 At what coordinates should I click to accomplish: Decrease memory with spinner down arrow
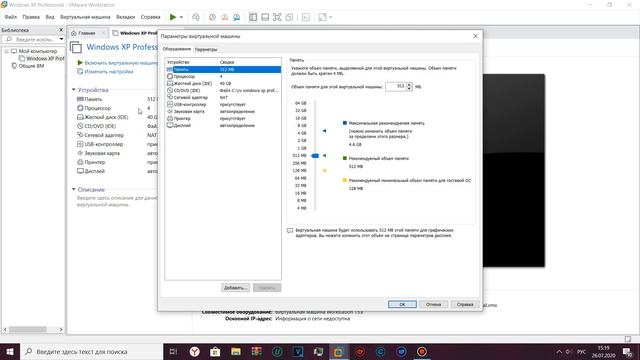point(409,89)
